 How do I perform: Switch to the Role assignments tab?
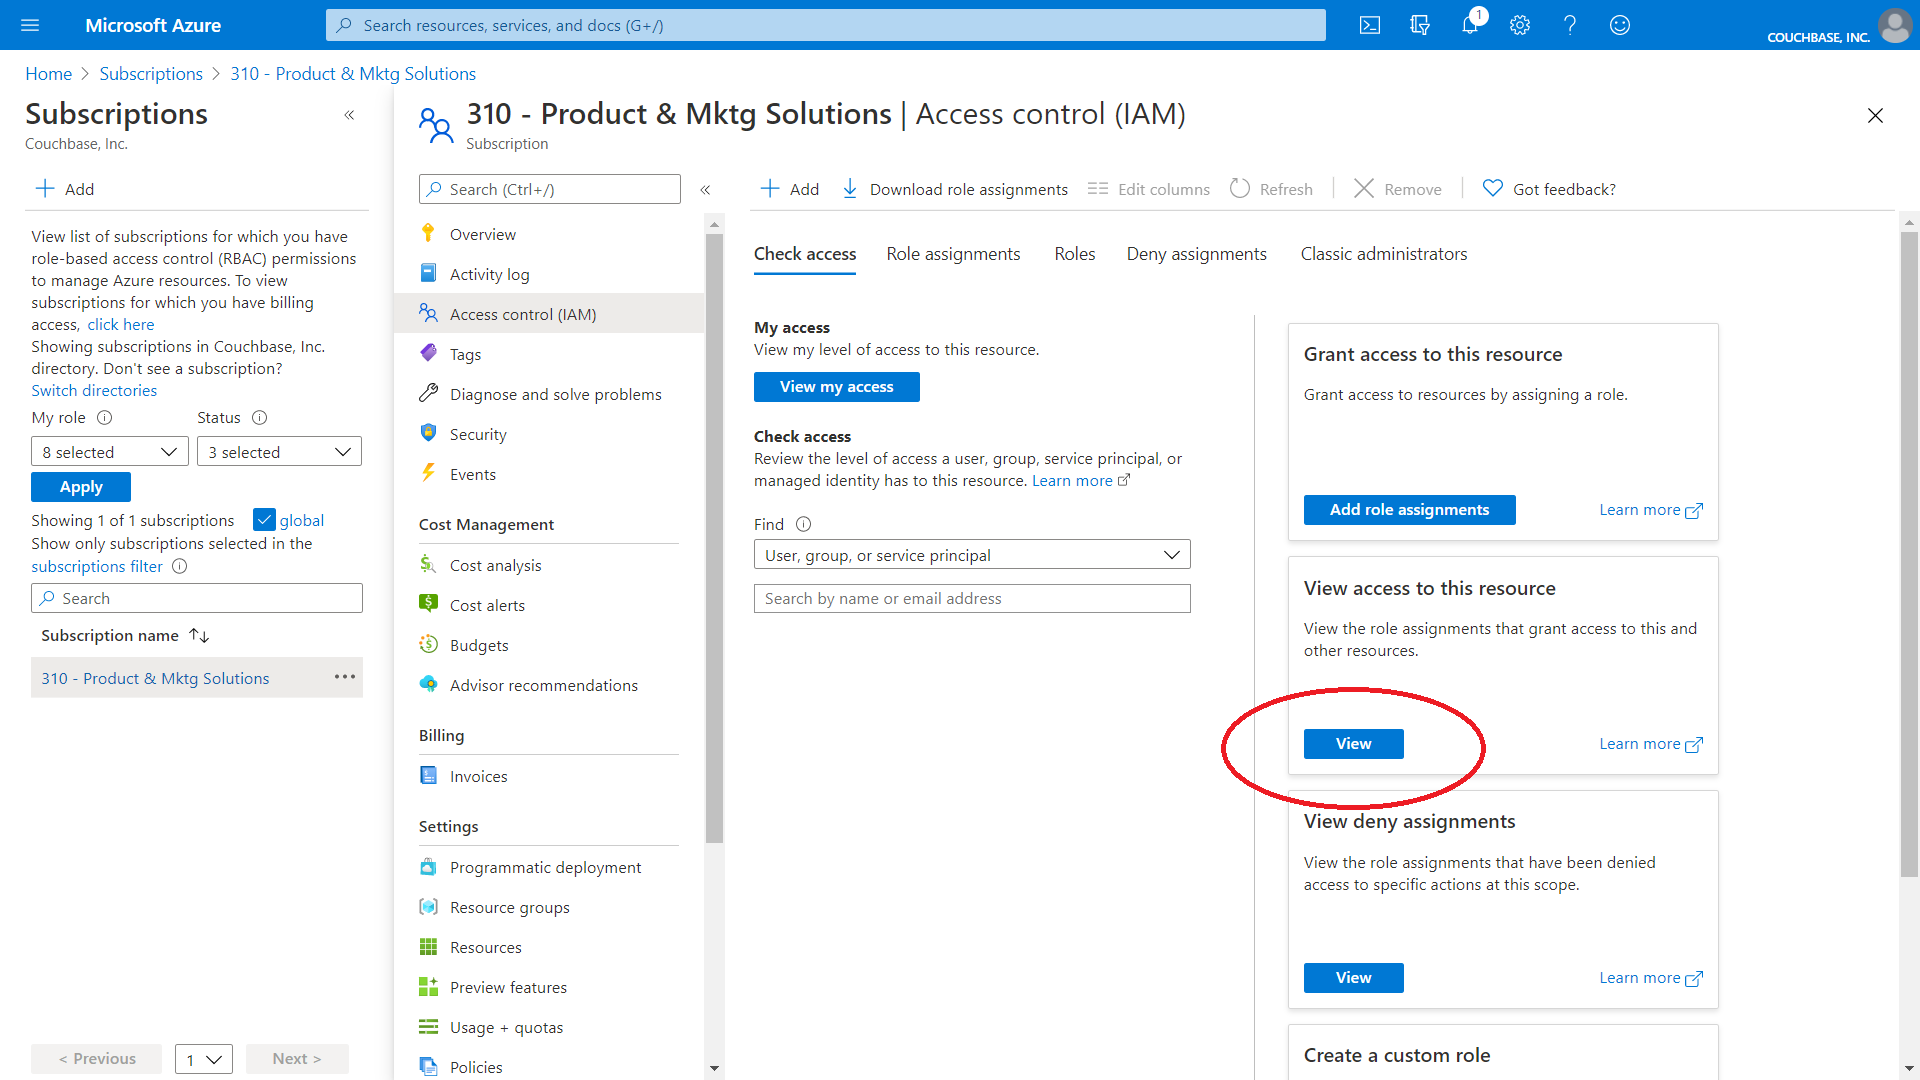953,253
